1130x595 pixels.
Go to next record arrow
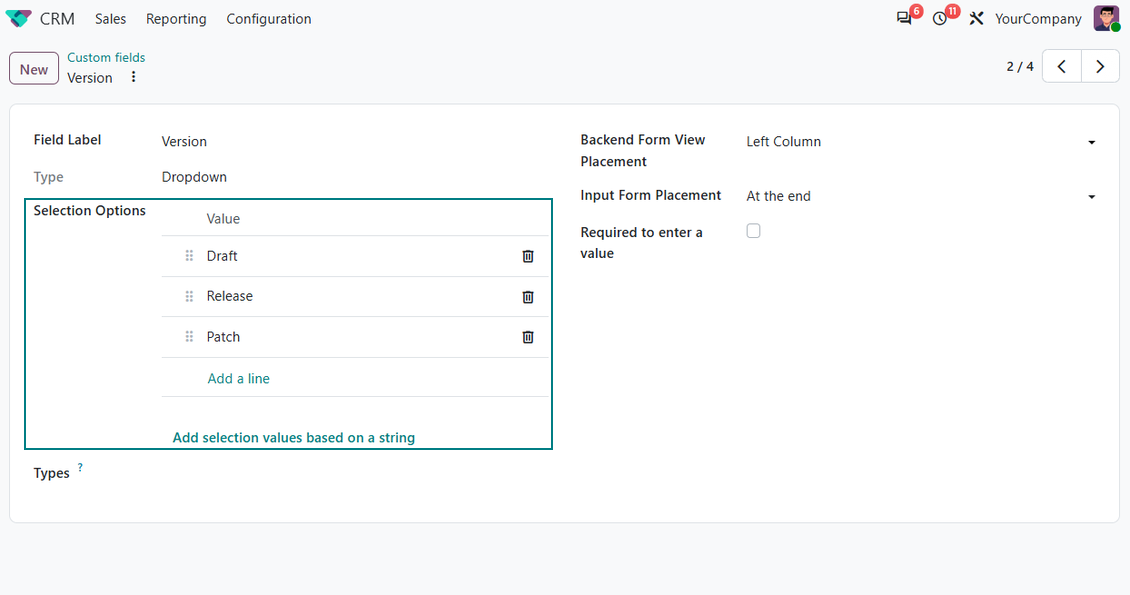point(1100,67)
